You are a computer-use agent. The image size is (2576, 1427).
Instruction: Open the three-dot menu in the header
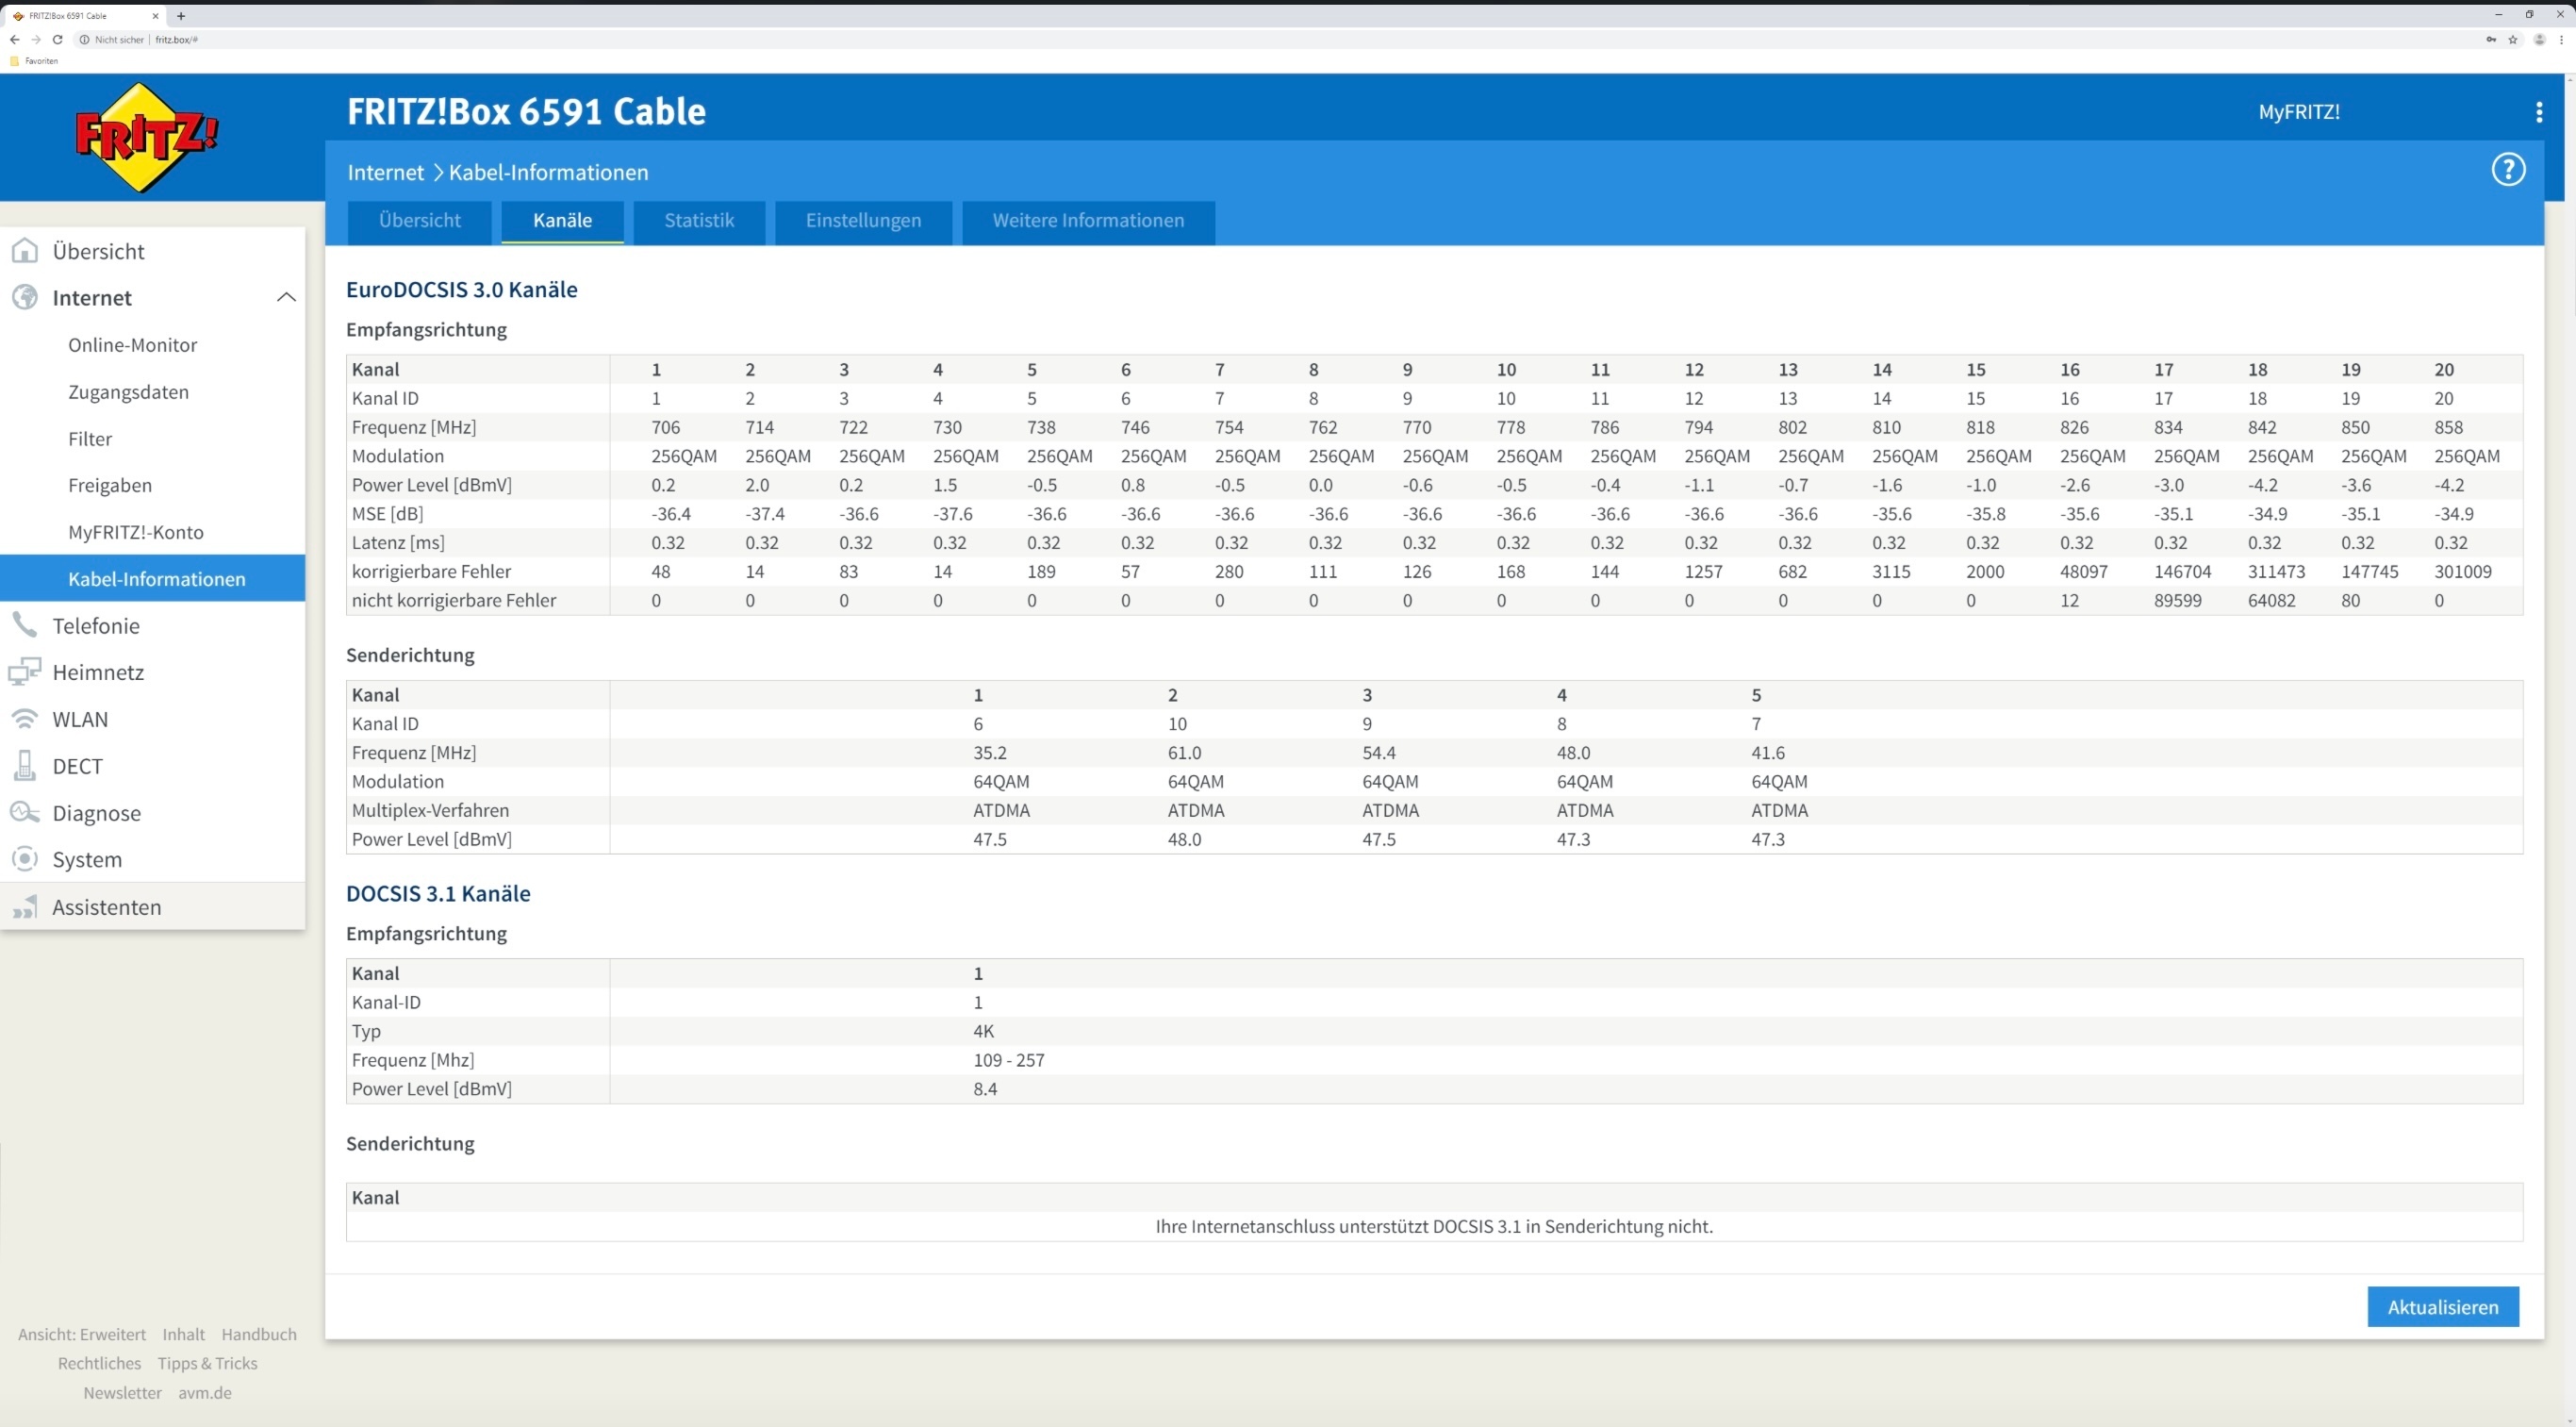click(x=2538, y=112)
